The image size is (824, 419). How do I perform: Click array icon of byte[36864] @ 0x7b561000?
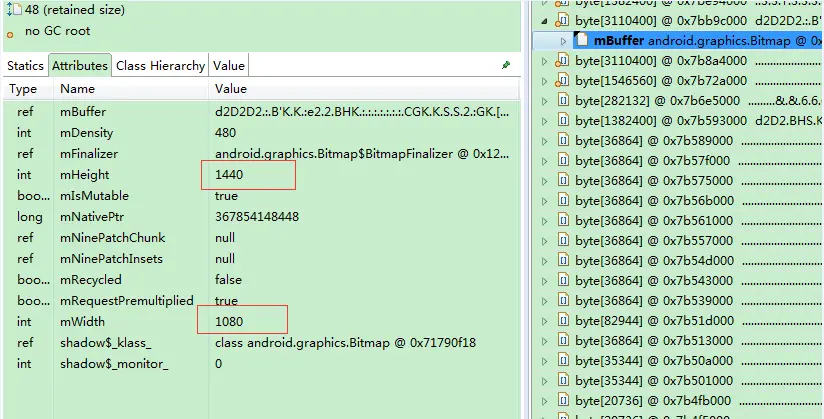563,221
